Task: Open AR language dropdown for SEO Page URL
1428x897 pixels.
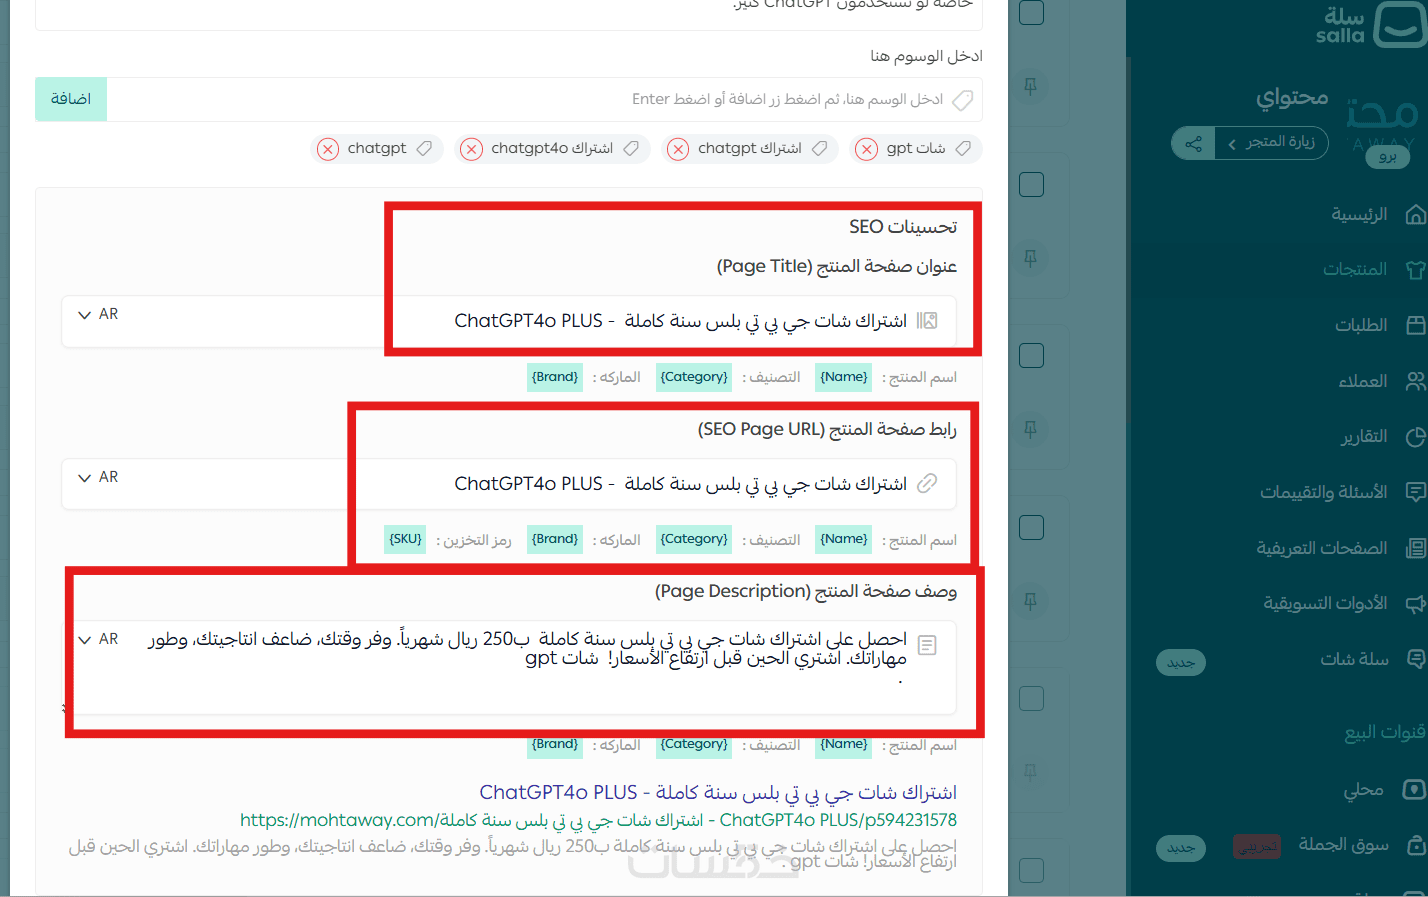Action: 98,477
